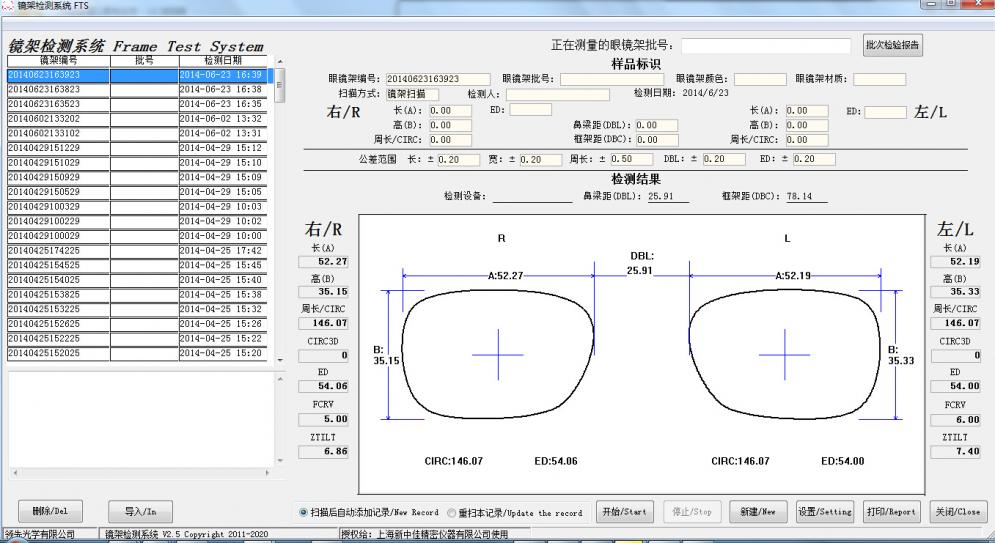Click the 检测人 inspector field
The image size is (995, 543).
click(x=557, y=94)
